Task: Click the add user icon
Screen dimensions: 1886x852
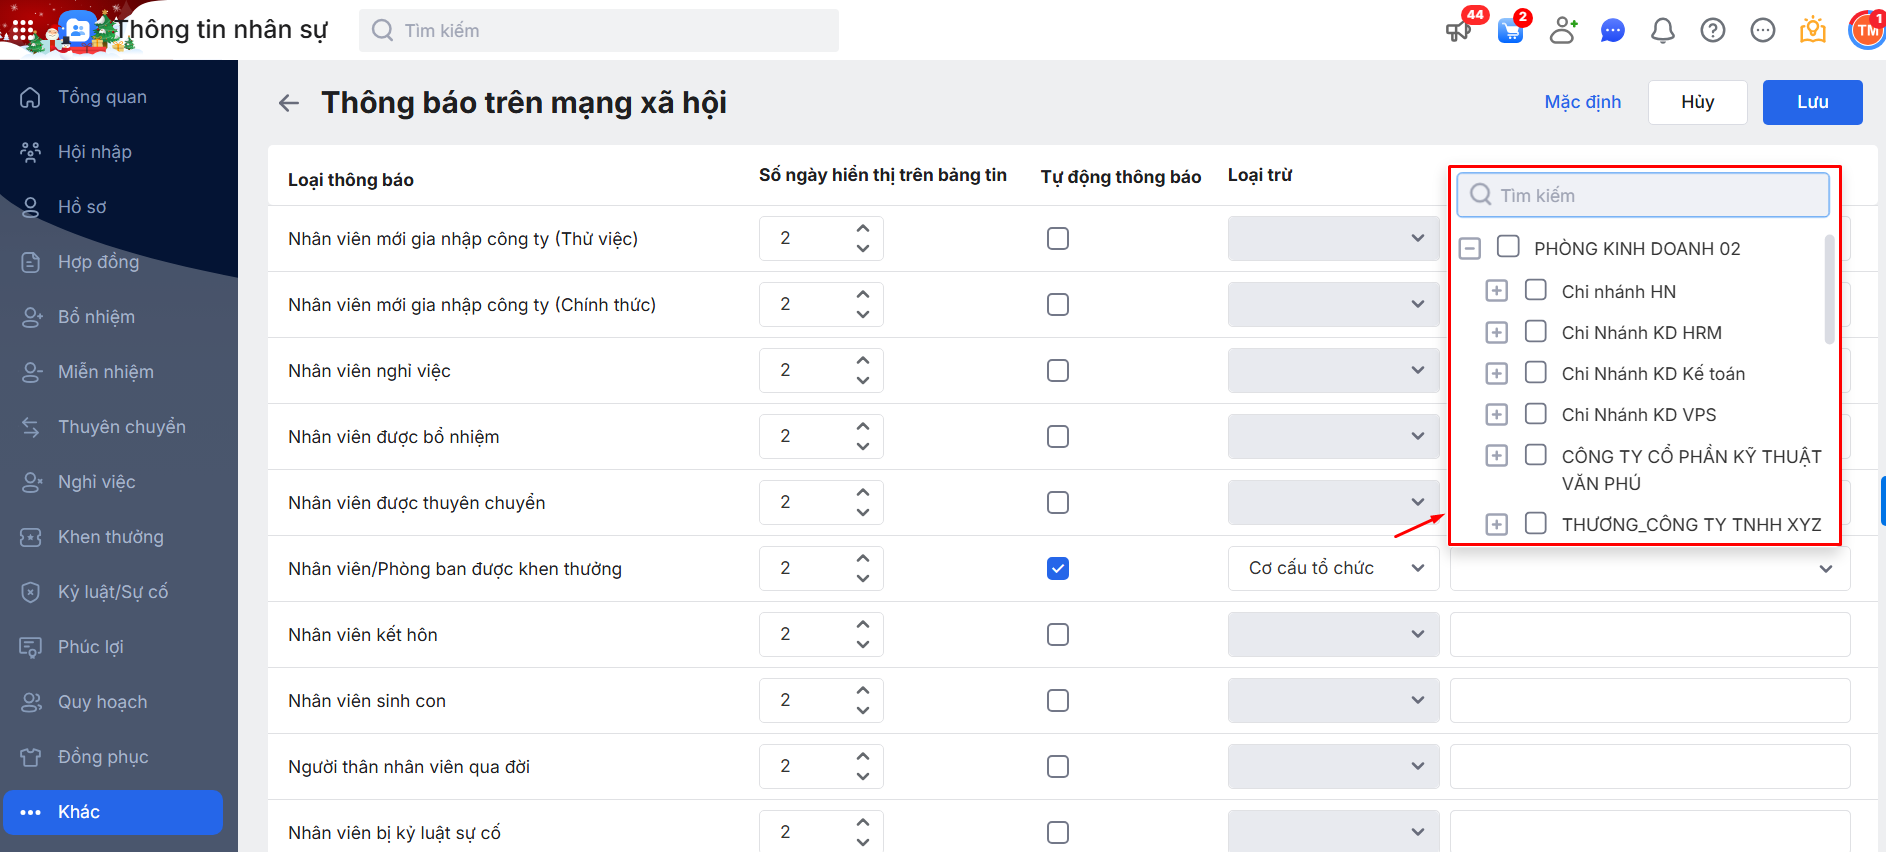Action: point(1562,31)
